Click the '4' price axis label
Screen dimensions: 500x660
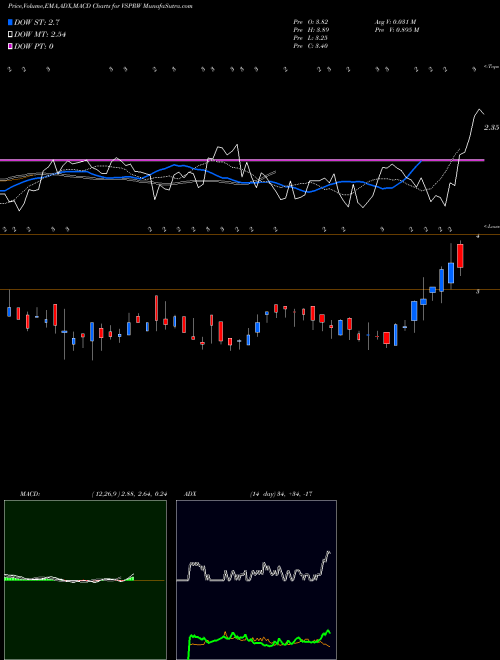click(x=477, y=237)
